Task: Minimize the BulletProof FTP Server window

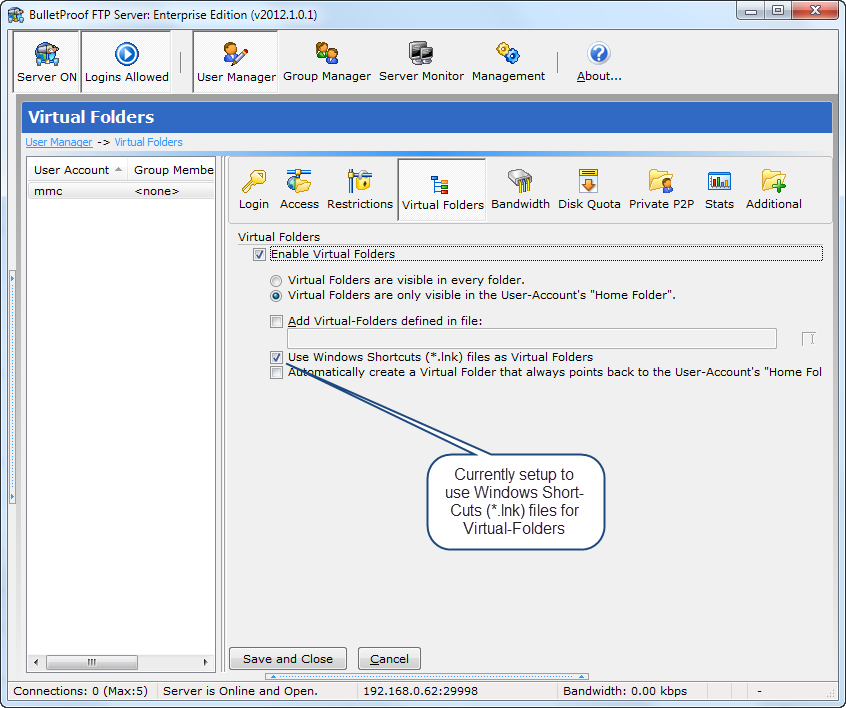Action: pyautogui.click(x=751, y=11)
